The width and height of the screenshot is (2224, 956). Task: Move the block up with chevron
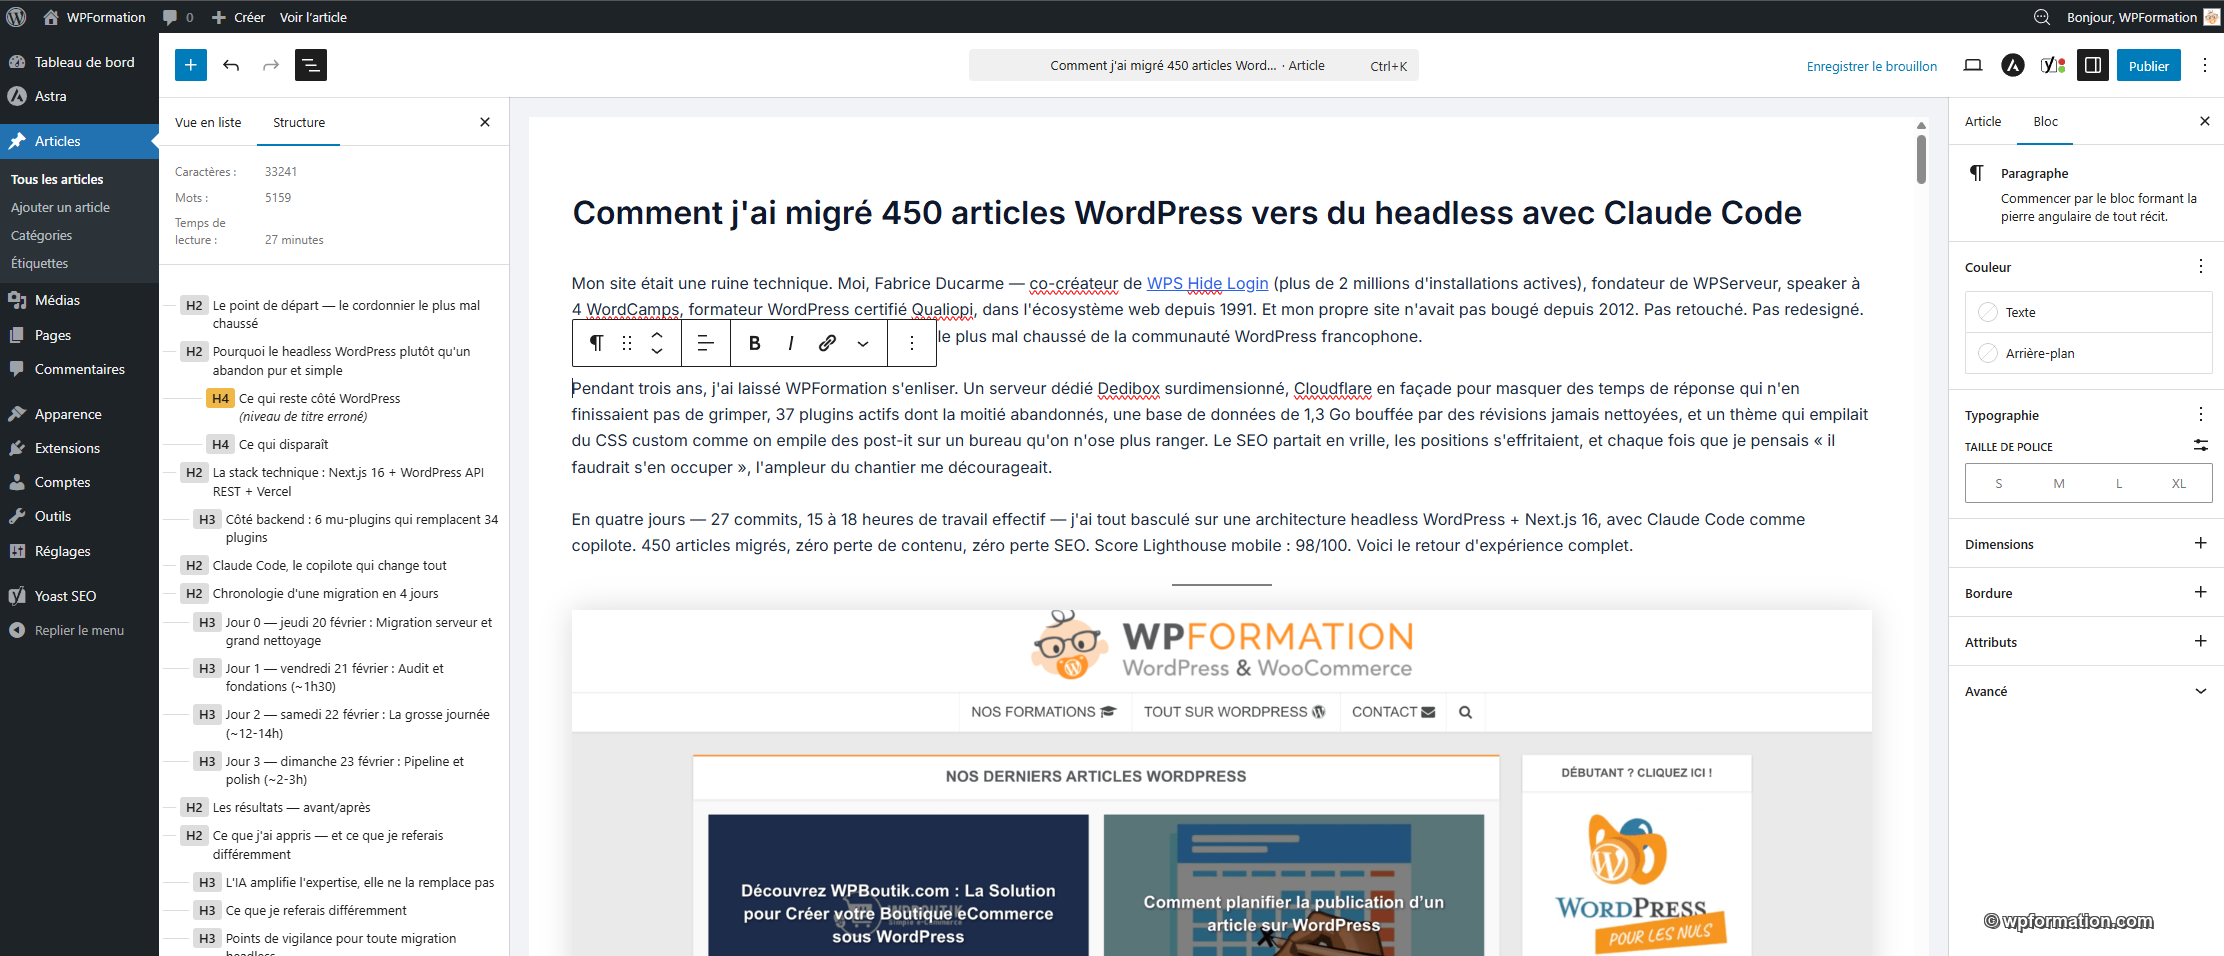point(657,335)
